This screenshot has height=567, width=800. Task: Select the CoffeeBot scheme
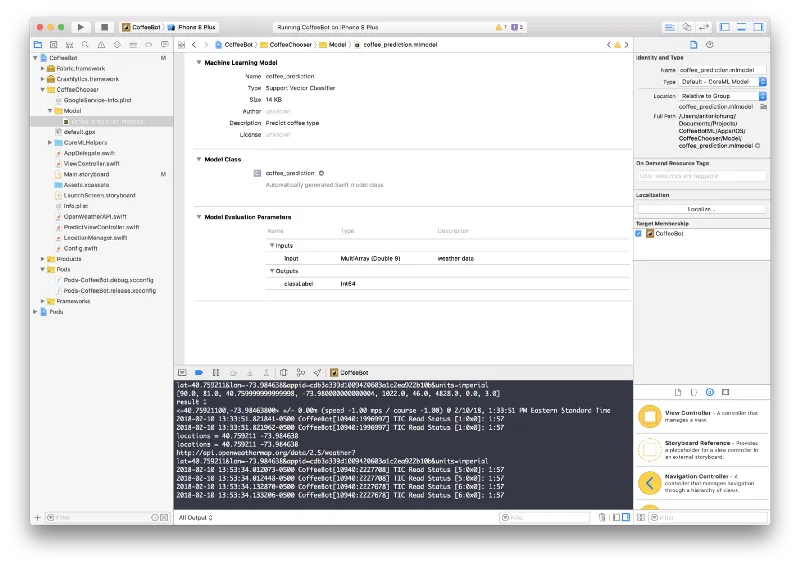click(x=141, y=27)
